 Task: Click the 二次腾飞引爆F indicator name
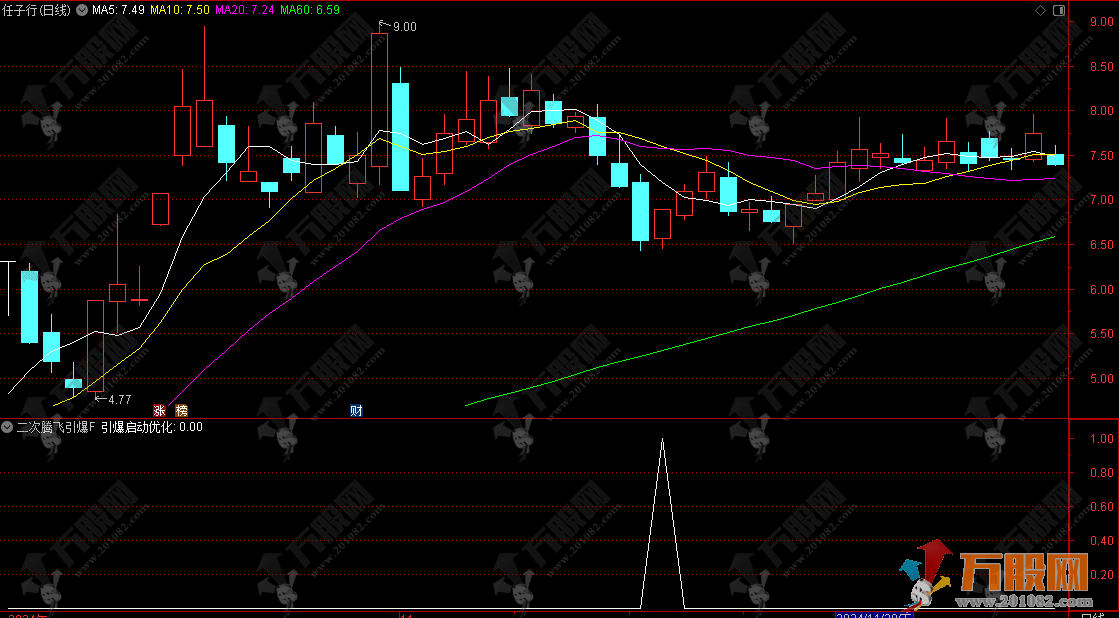pyautogui.click(x=56, y=427)
